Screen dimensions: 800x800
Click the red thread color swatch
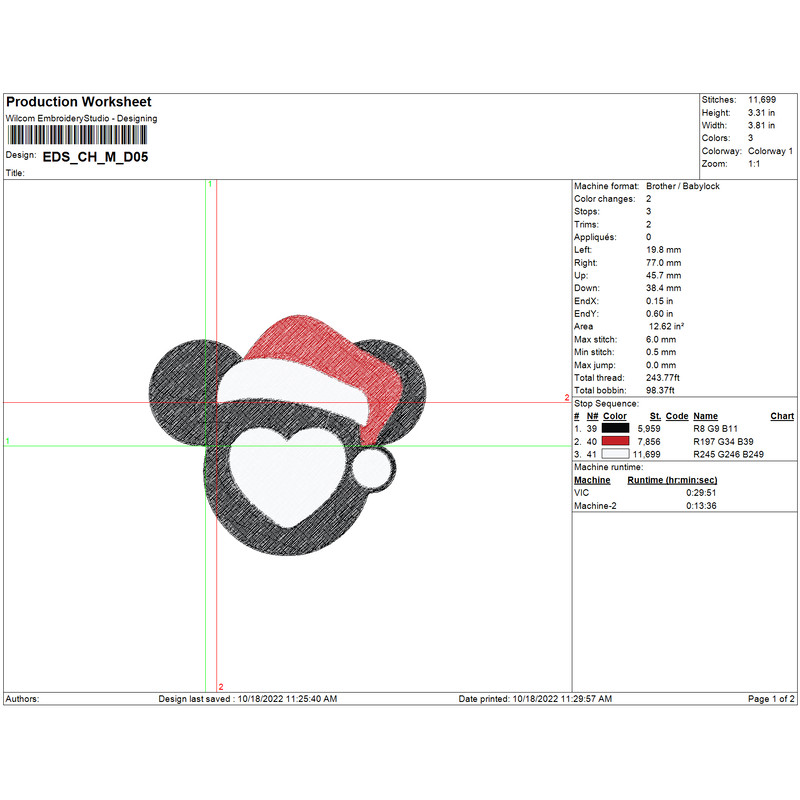pos(616,441)
